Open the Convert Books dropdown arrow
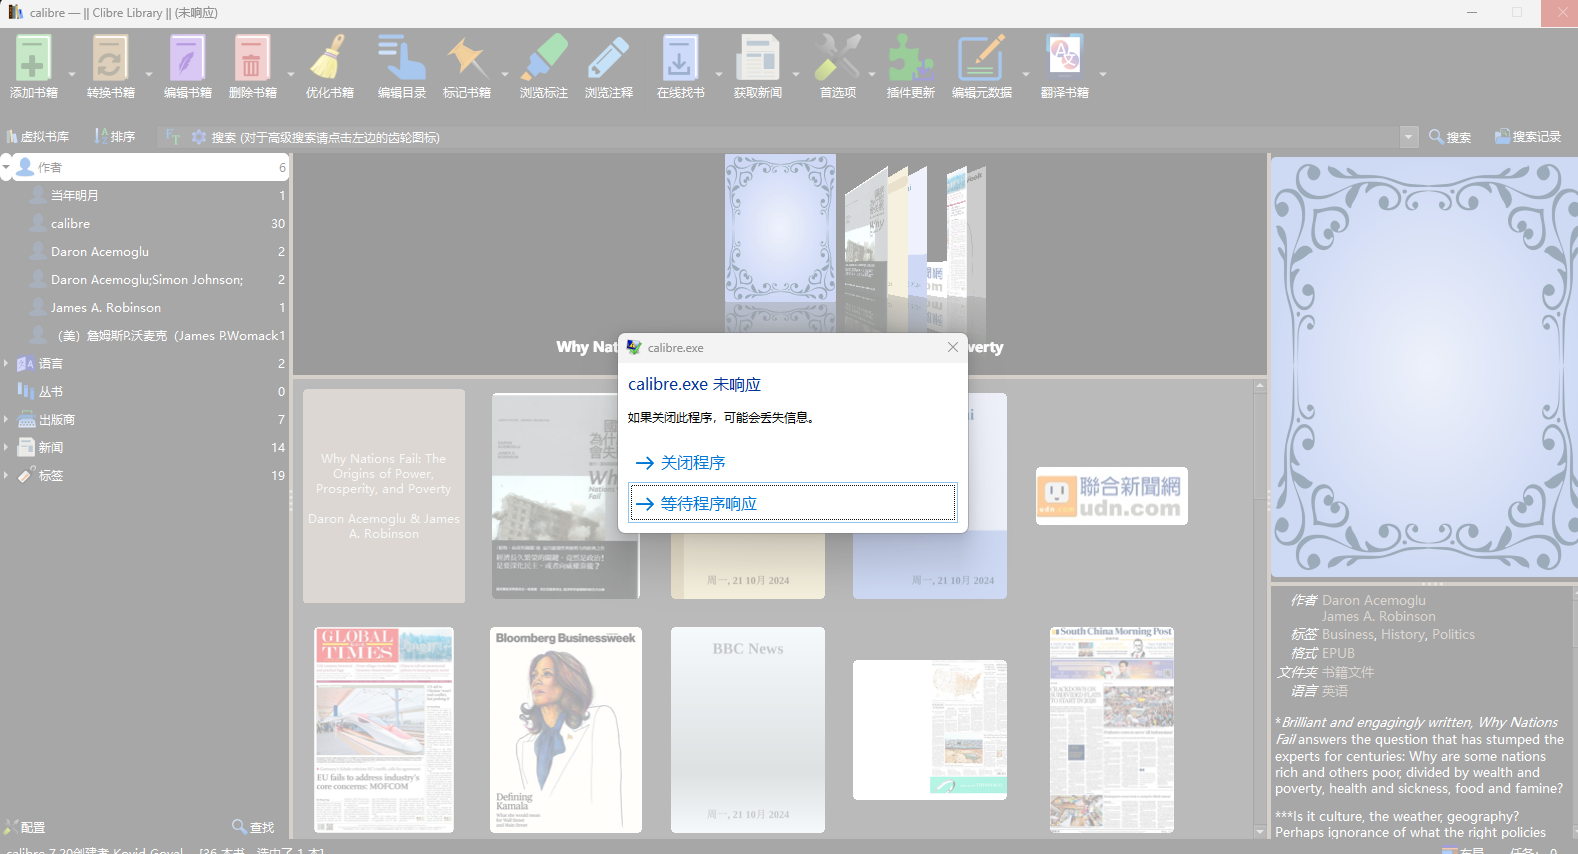The image size is (1578, 854). point(149,74)
